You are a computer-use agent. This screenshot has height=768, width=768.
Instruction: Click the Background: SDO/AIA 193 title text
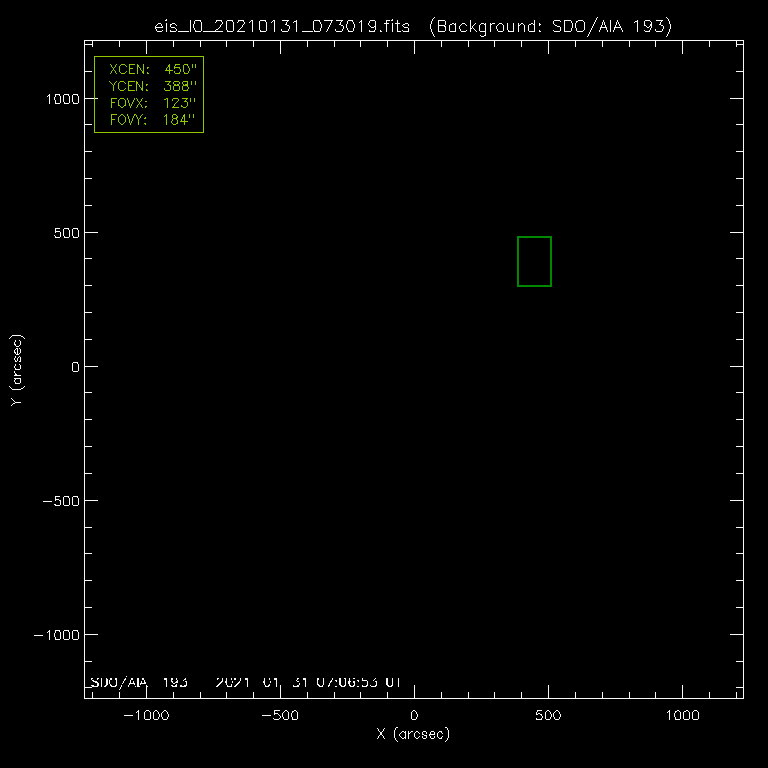[x=549, y=25]
